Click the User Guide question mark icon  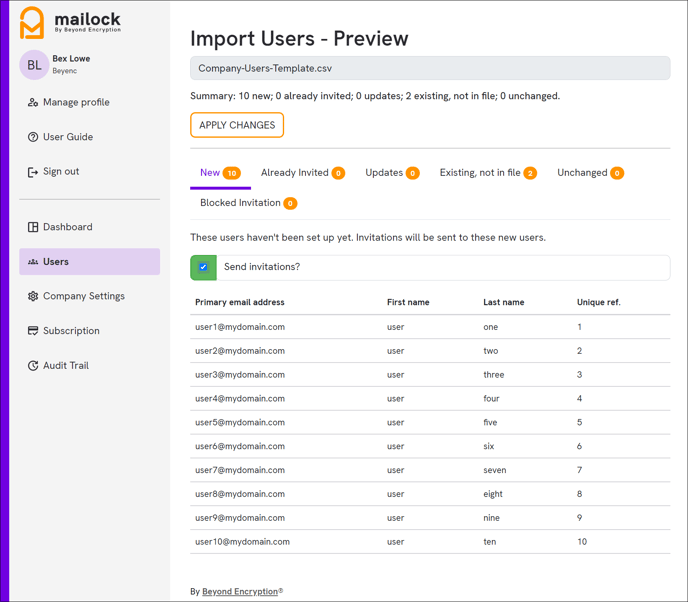tap(33, 137)
